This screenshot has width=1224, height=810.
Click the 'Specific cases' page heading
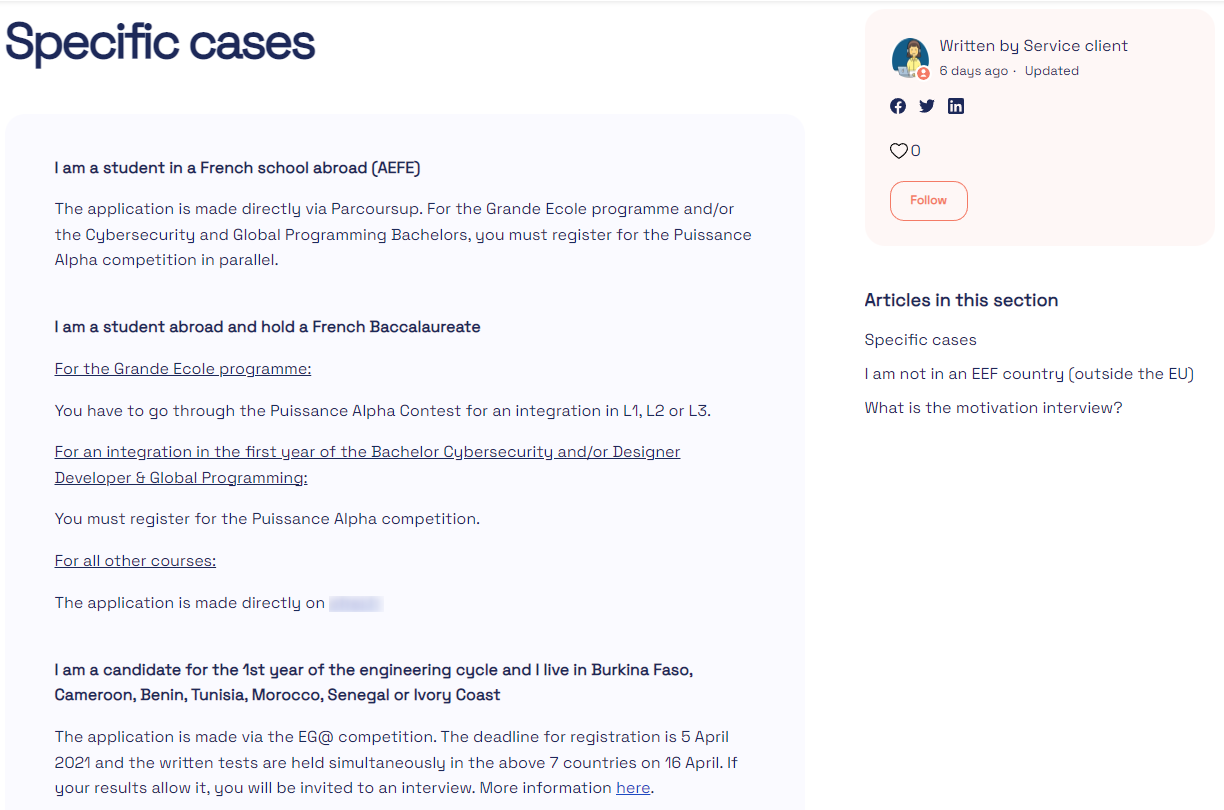[160, 43]
